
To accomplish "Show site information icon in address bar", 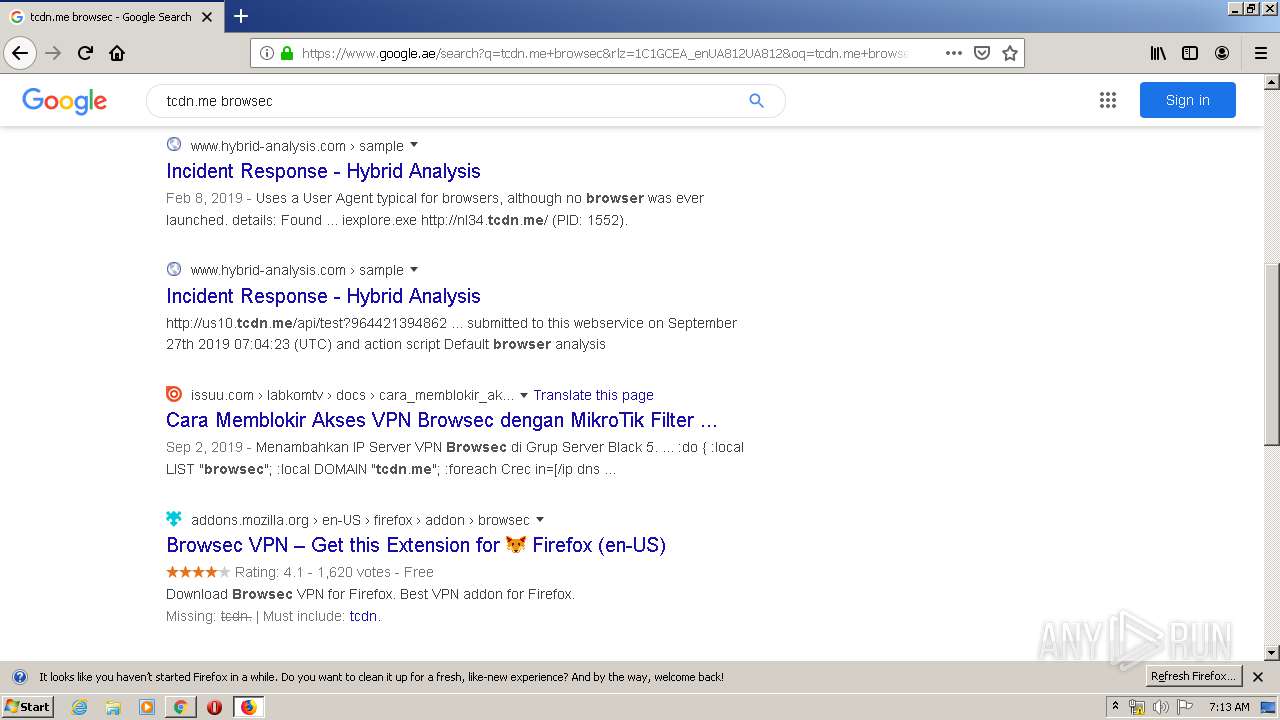I will 267,53.
